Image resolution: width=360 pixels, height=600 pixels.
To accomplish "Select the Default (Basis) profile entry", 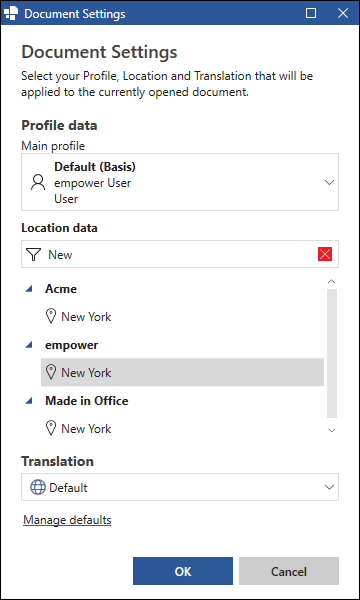I will 180,182.
